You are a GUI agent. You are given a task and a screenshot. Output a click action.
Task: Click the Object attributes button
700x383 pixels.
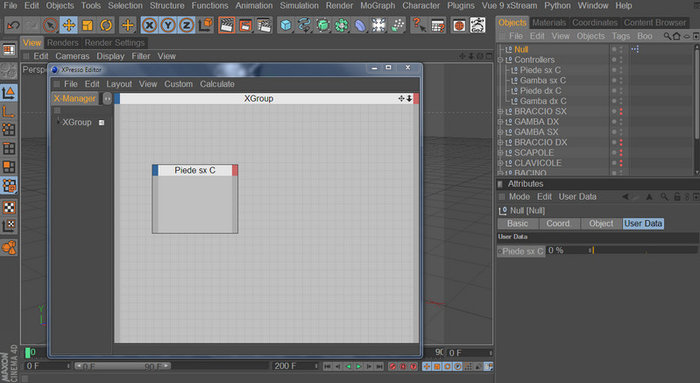pyautogui.click(x=601, y=224)
